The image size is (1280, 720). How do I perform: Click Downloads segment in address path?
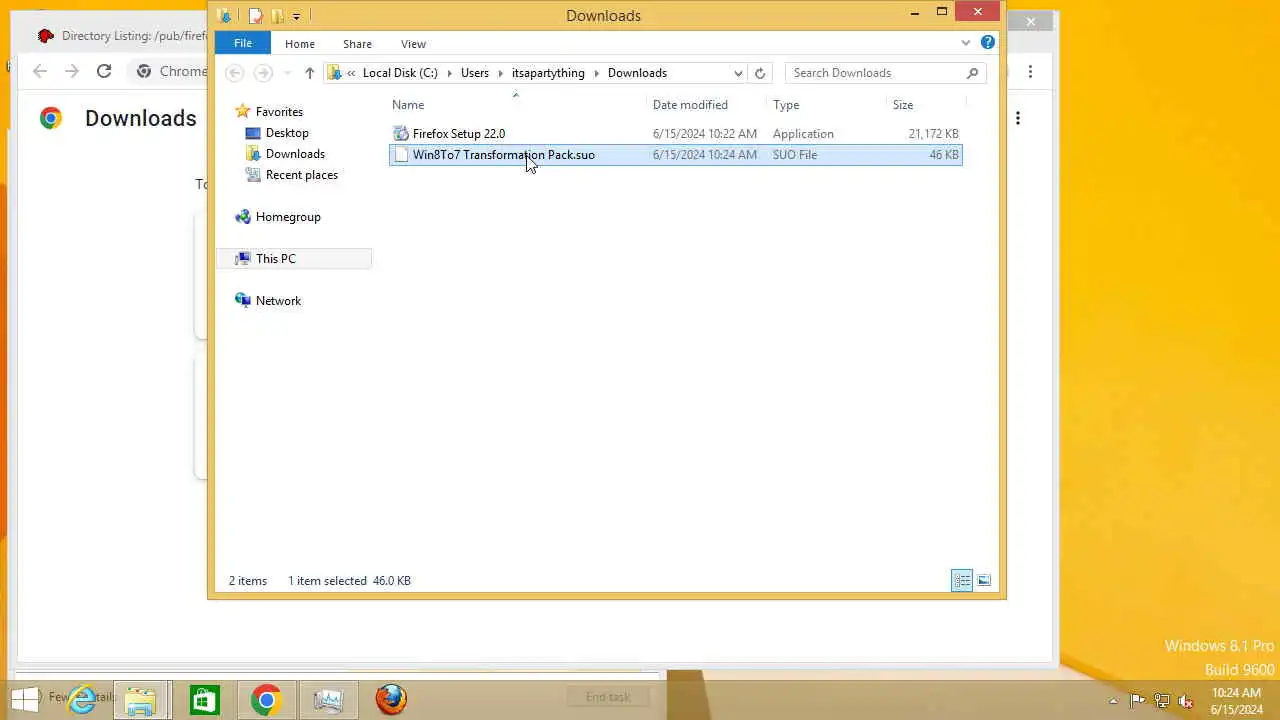[x=637, y=73]
